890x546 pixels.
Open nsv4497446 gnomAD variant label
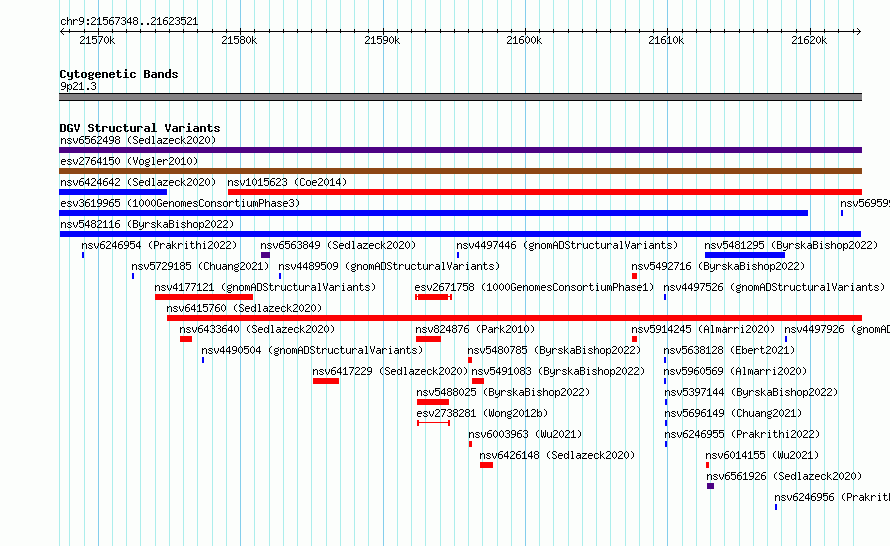coord(567,245)
